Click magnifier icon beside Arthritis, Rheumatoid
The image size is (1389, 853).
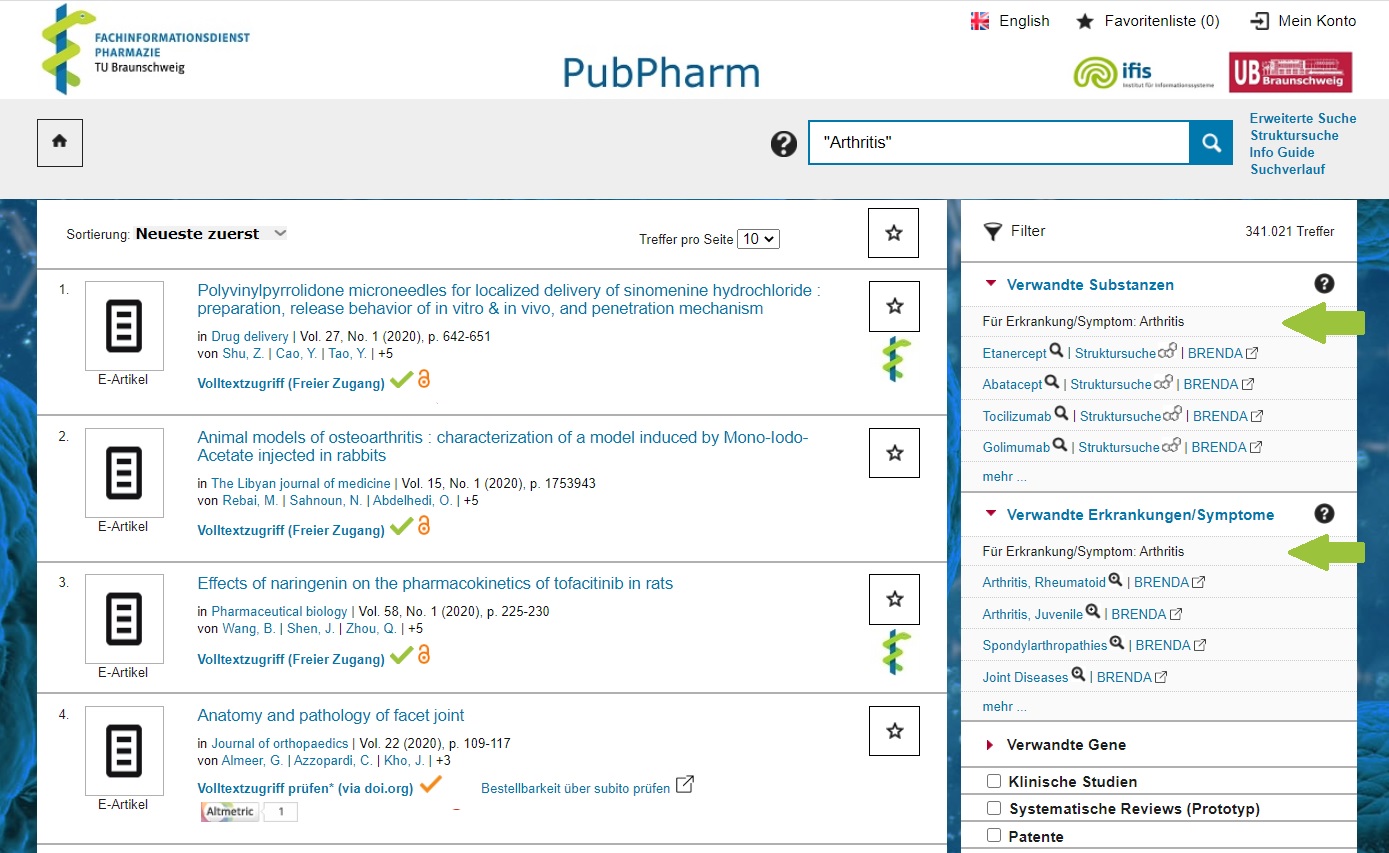click(1116, 581)
